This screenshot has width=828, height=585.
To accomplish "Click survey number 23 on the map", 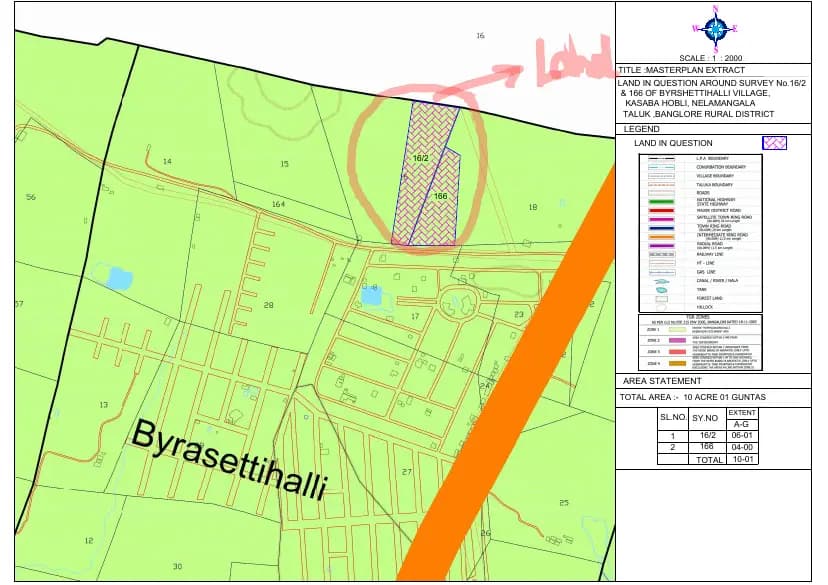I will [519, 314].
